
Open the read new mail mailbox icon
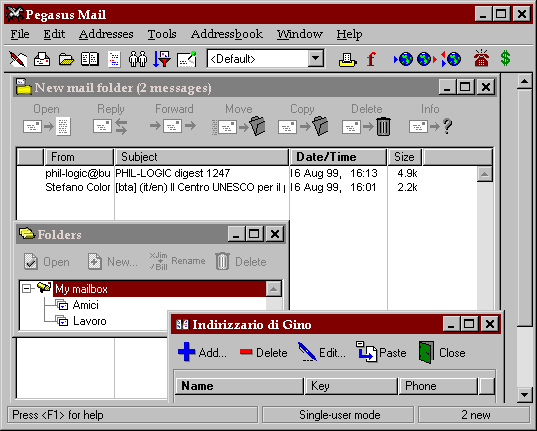(42, 59)
